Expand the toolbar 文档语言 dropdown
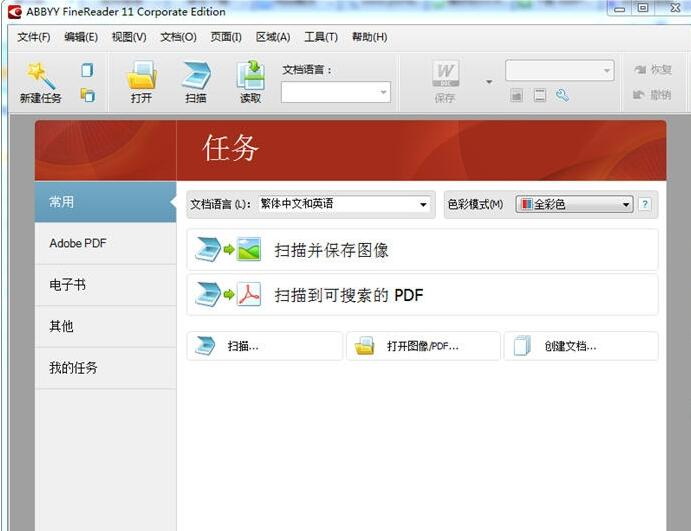 pyautogui.click(x=383, y=93)
